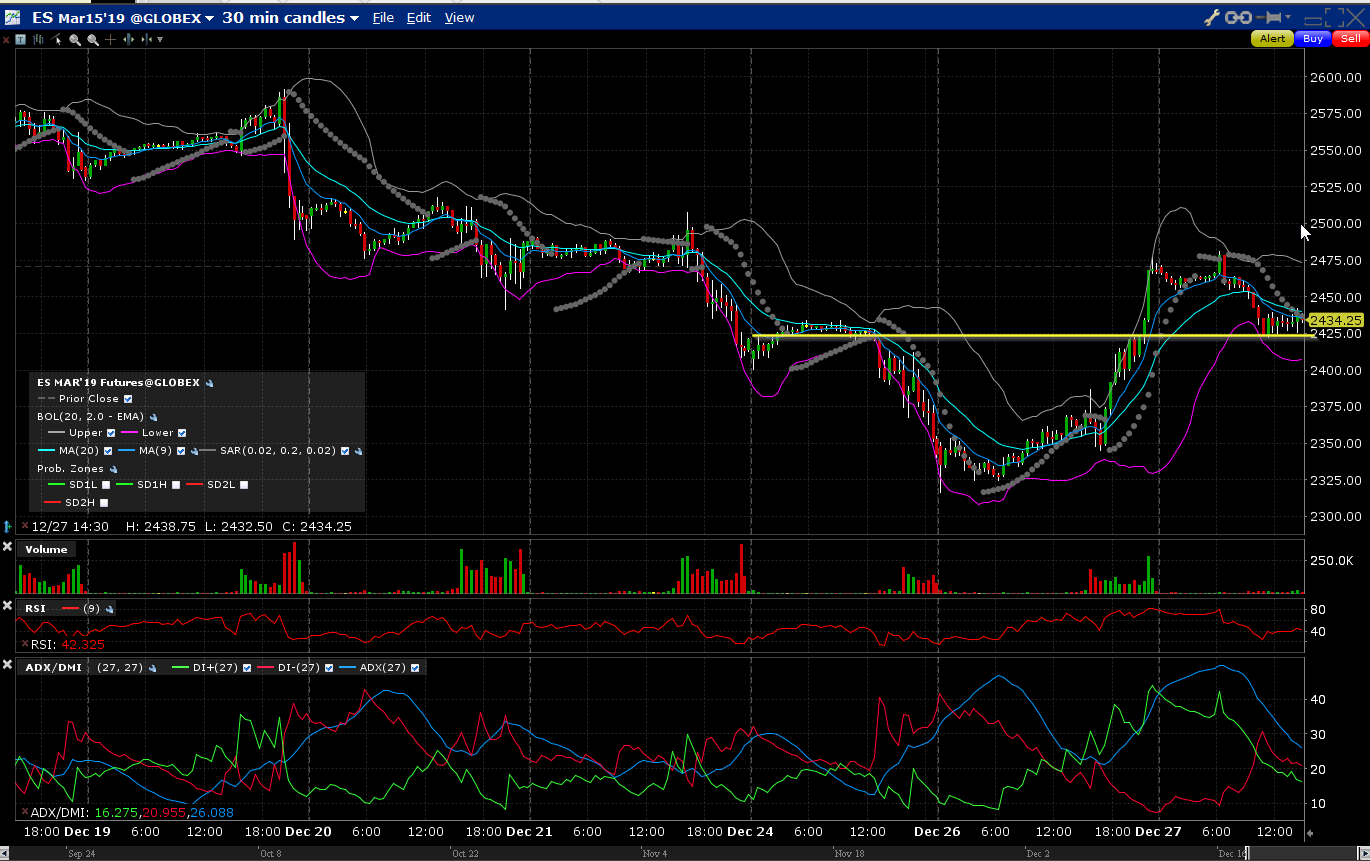Uncheck the Prior Close checkbox
The width and height of the screenshot is (1370, 861).
click(128, 399)
